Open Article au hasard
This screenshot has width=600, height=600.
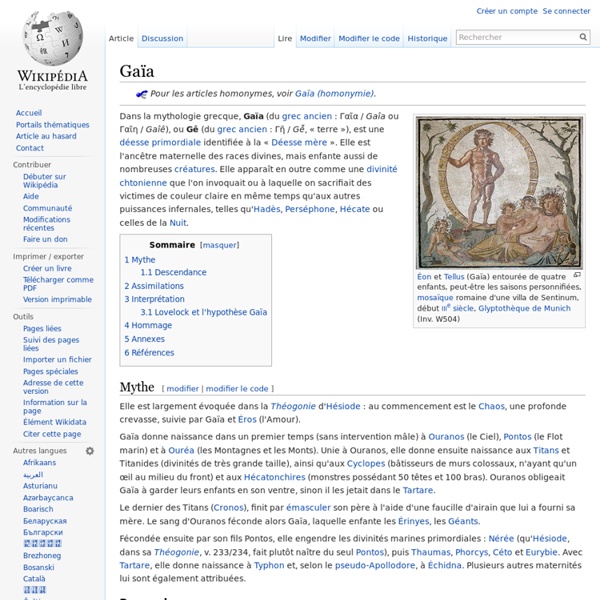pos(46,136)
